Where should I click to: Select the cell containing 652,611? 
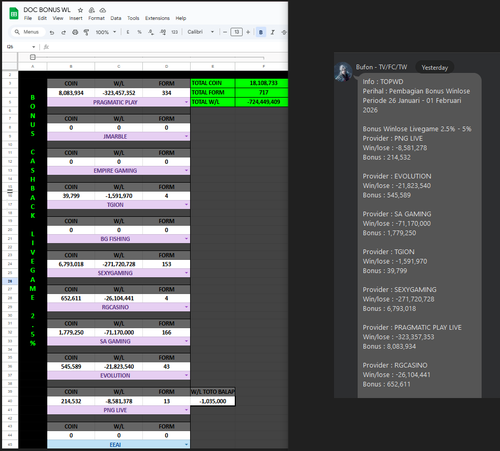71,298
